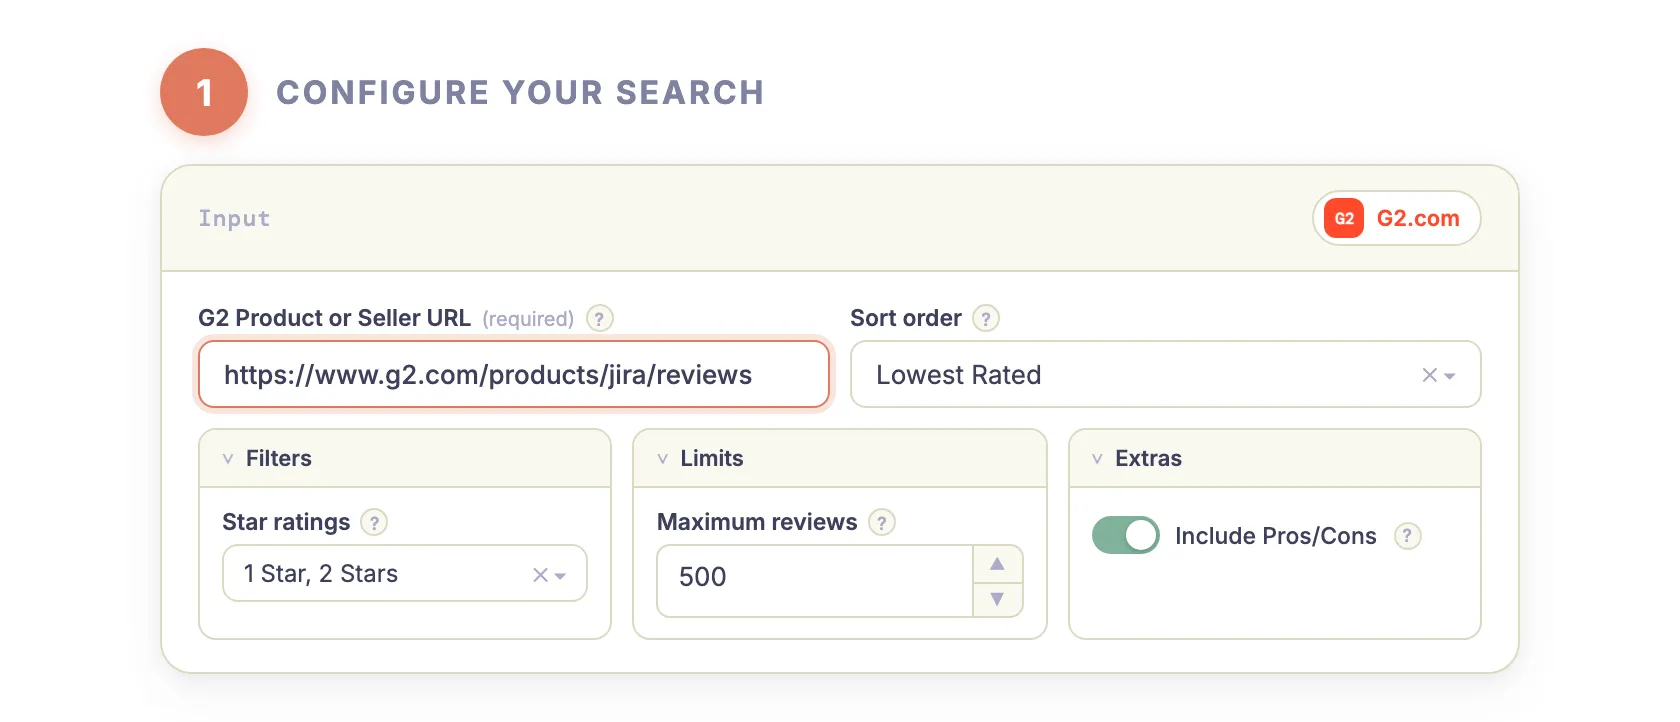Collapse the Extras section
1680x722 pixels.
click(x=1098, y=458)
